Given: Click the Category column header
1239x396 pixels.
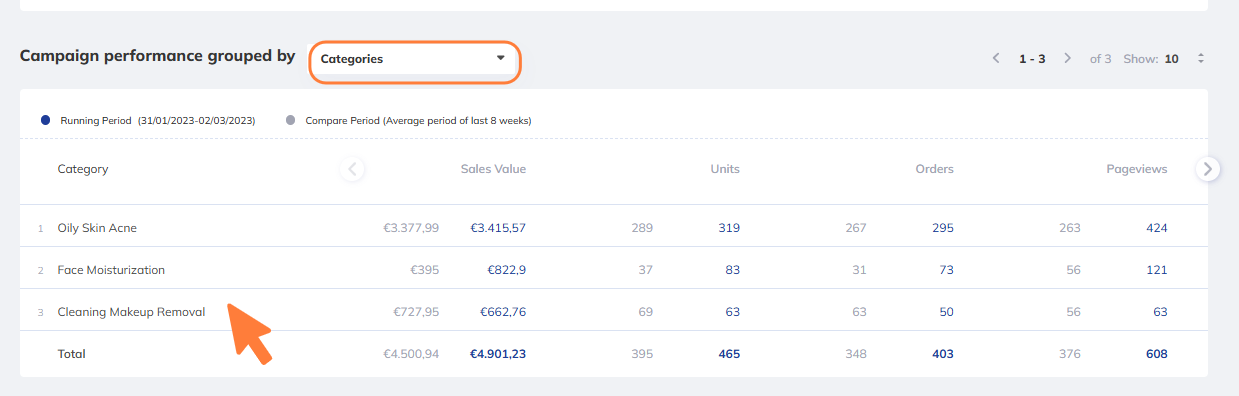Looking at the screenshot, I should click(x=83, y=169).
